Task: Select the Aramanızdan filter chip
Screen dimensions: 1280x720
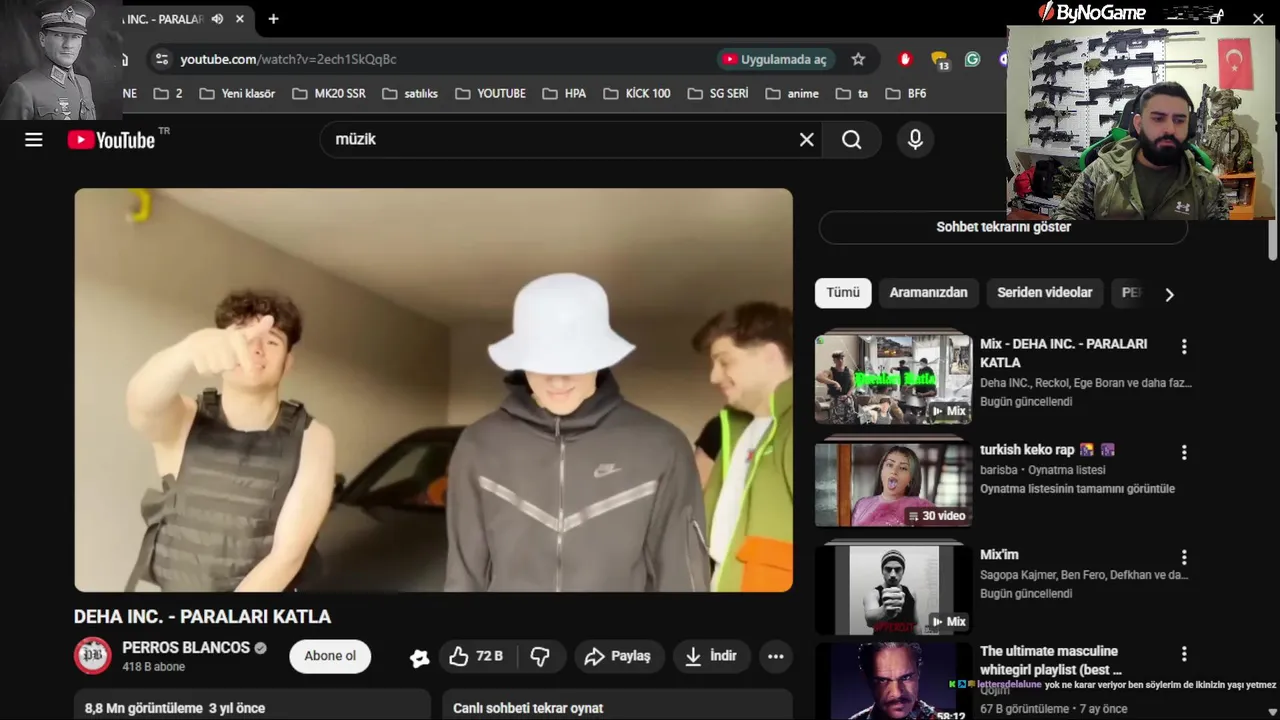Action: [929, 293]
